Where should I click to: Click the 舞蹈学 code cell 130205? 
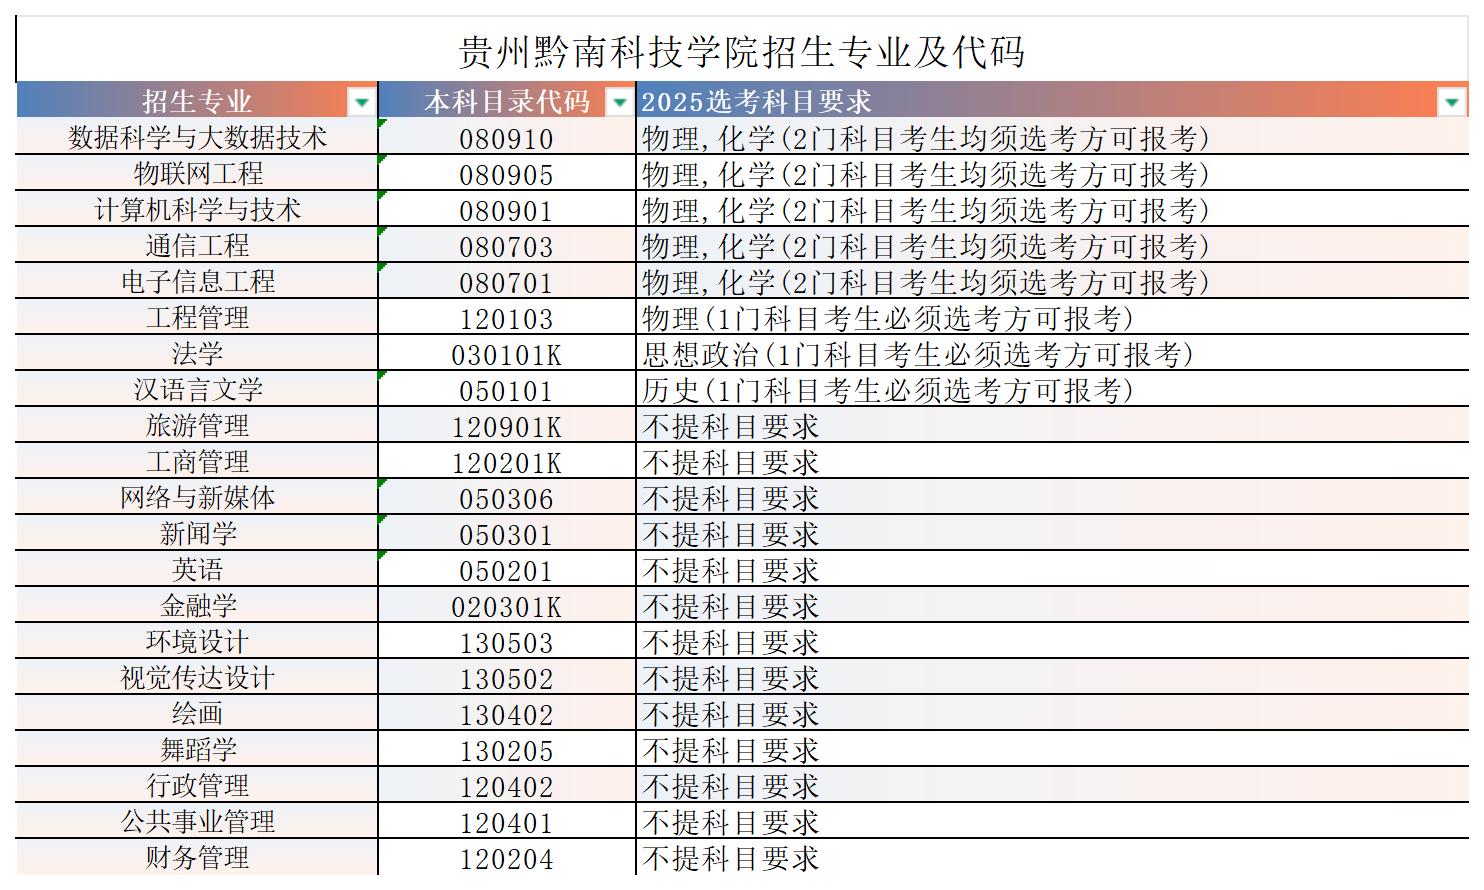505,750
